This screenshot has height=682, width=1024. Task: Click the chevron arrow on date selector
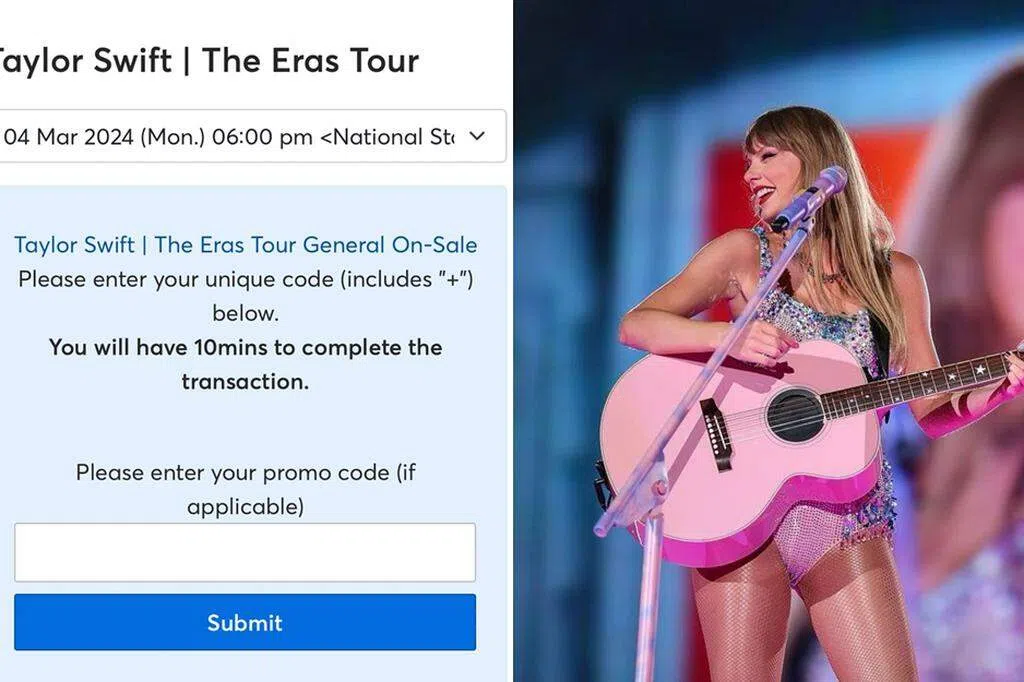[477, 136]
